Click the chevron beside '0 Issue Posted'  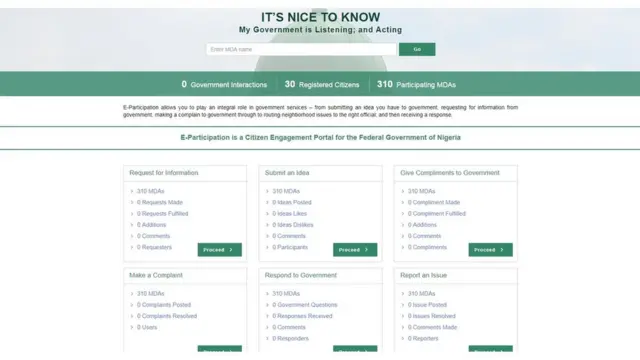(403, 305)
